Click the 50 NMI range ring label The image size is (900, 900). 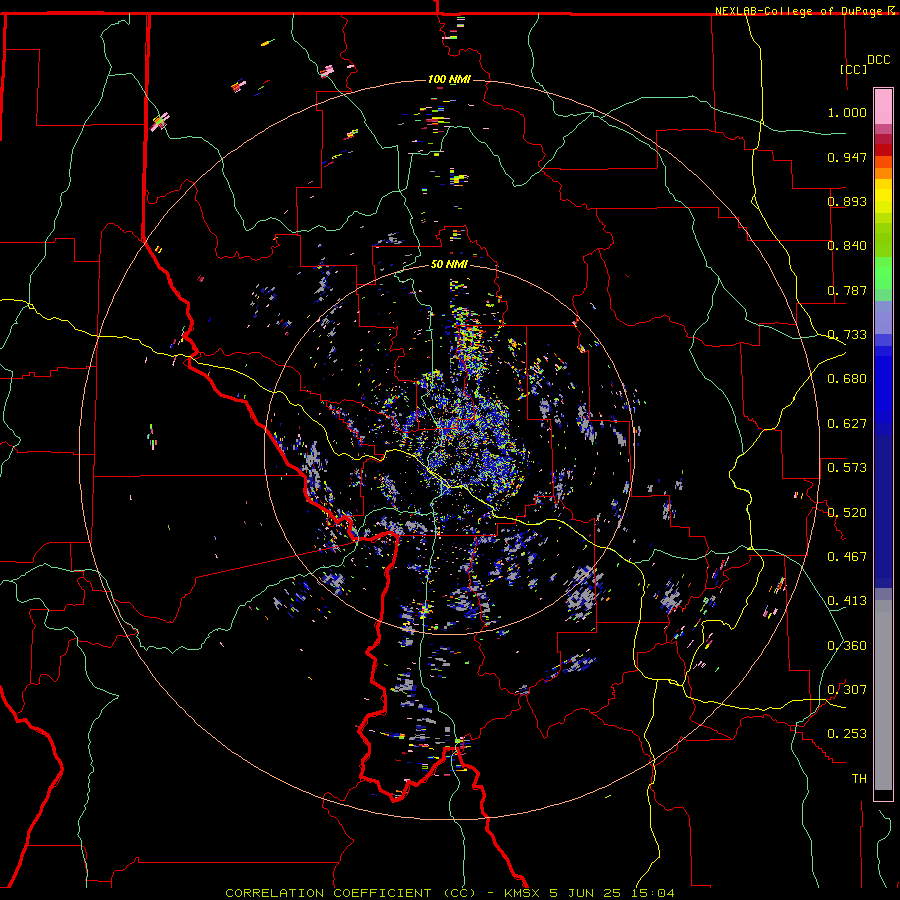(x=449, y=265)
